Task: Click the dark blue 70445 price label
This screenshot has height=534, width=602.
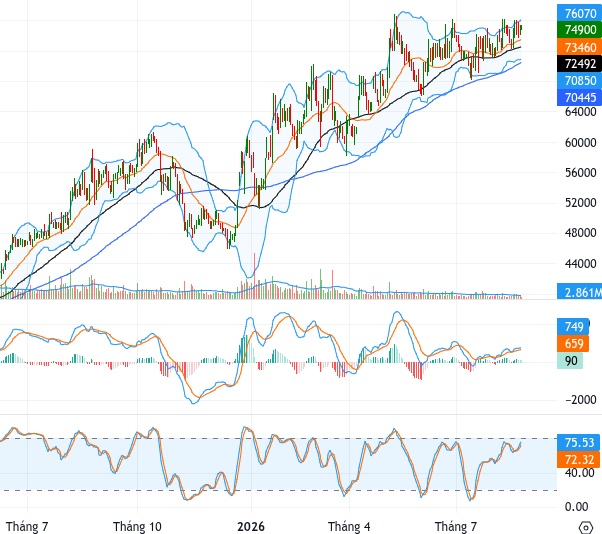Action: [579, 97]
